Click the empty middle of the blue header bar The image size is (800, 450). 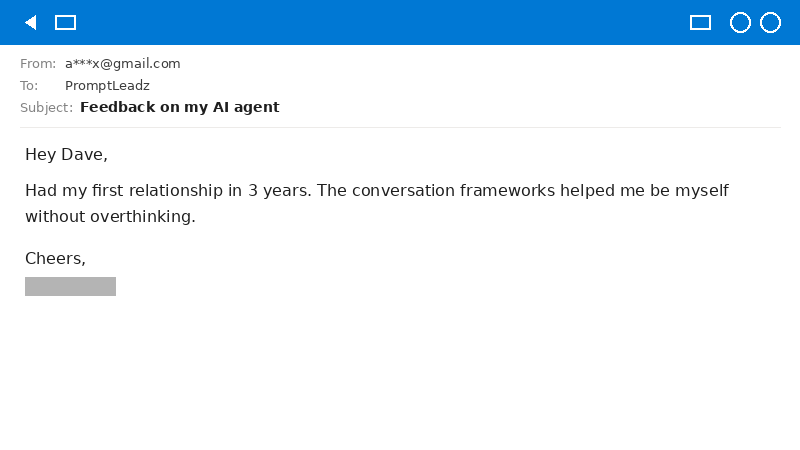tap(380, 22)
